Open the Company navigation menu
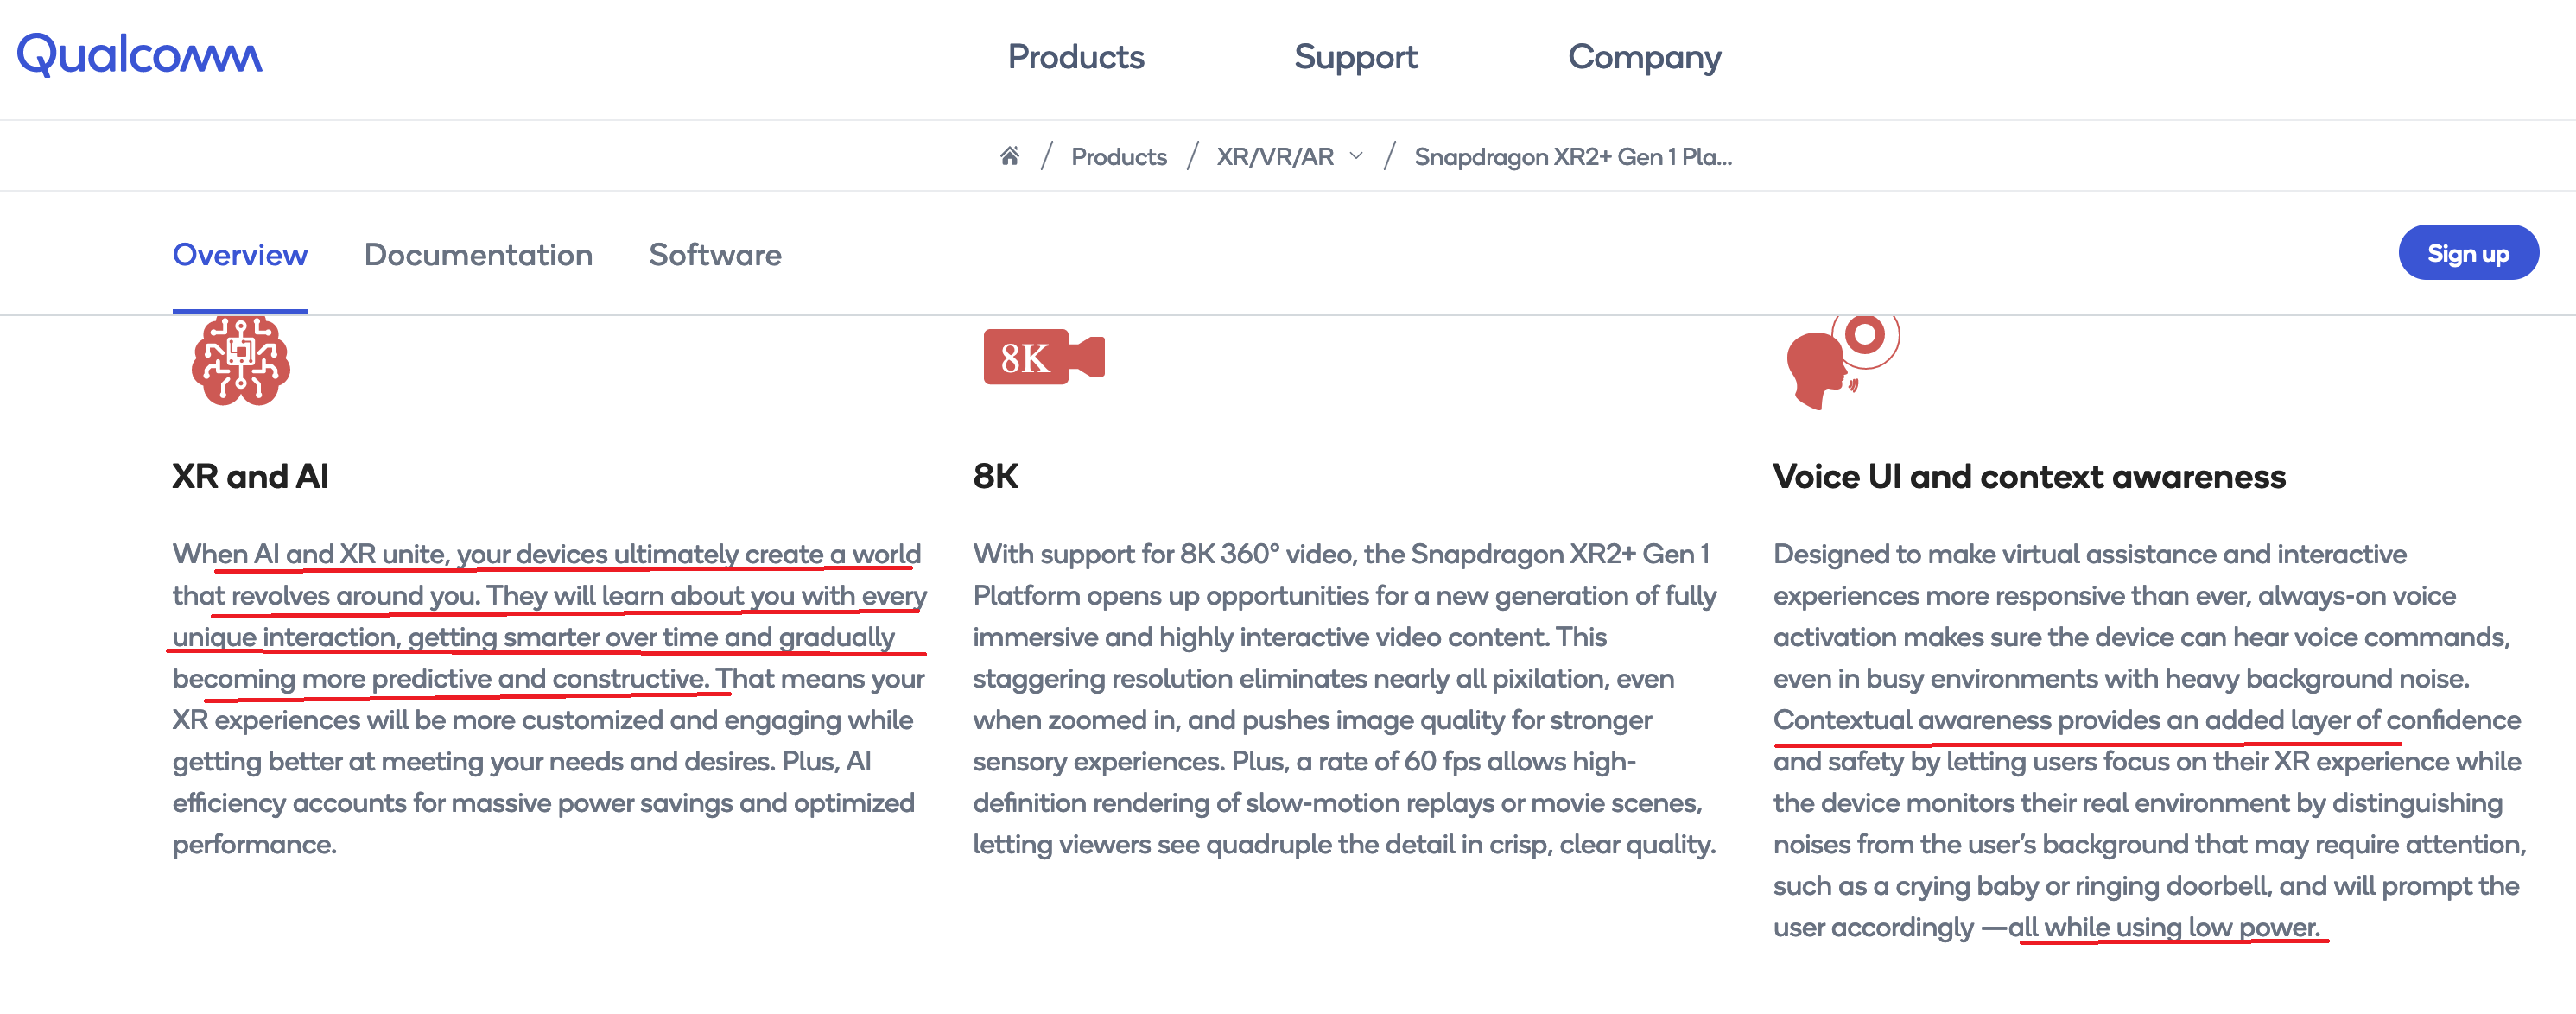The image size is (2576, 1014). point(1644,57)
